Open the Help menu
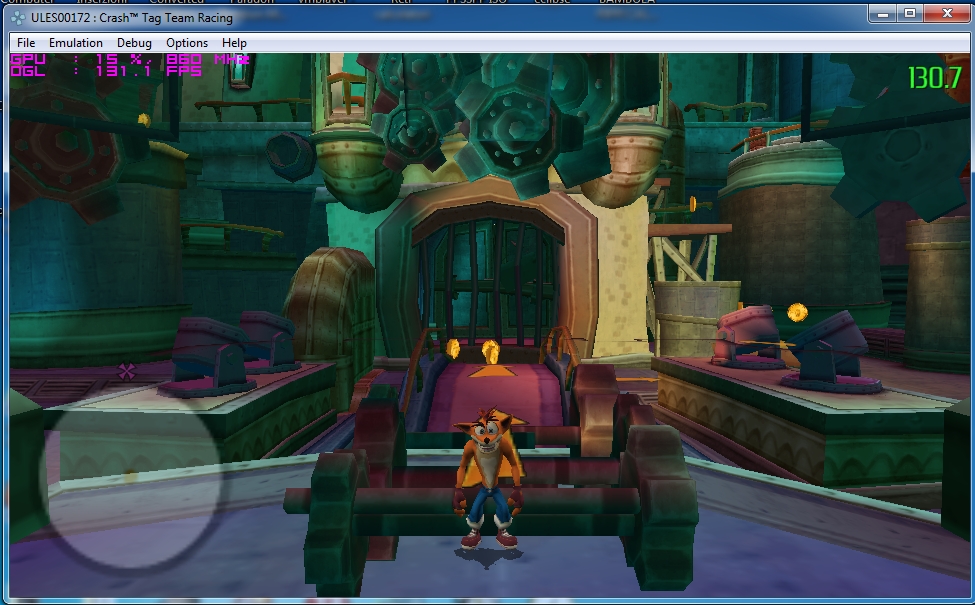975x605 pixels. (234, 43)
